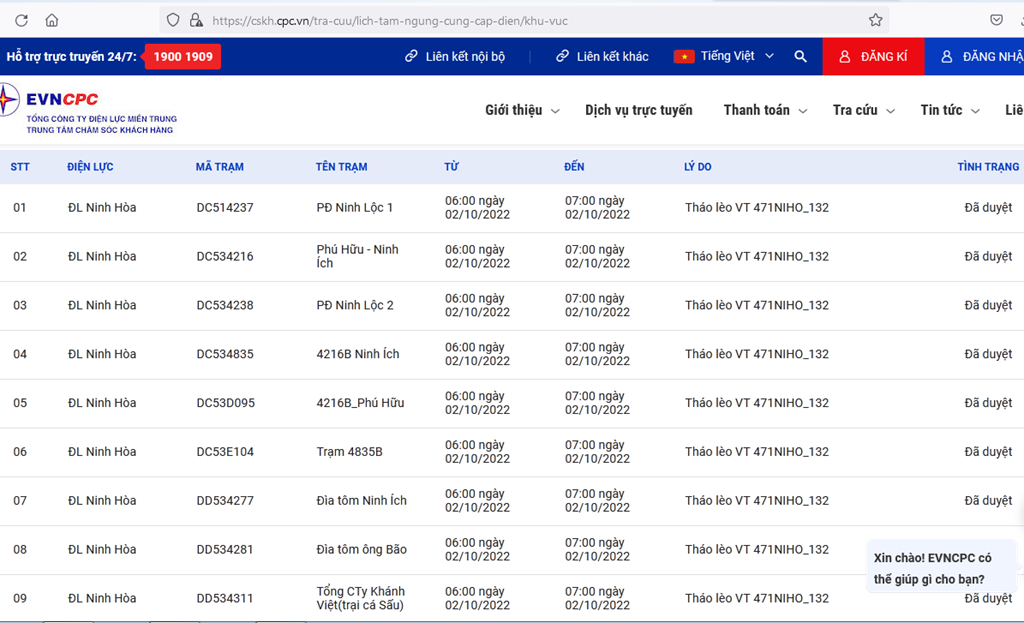Click the ĐĂNG KÍ register button

[873, 57]
